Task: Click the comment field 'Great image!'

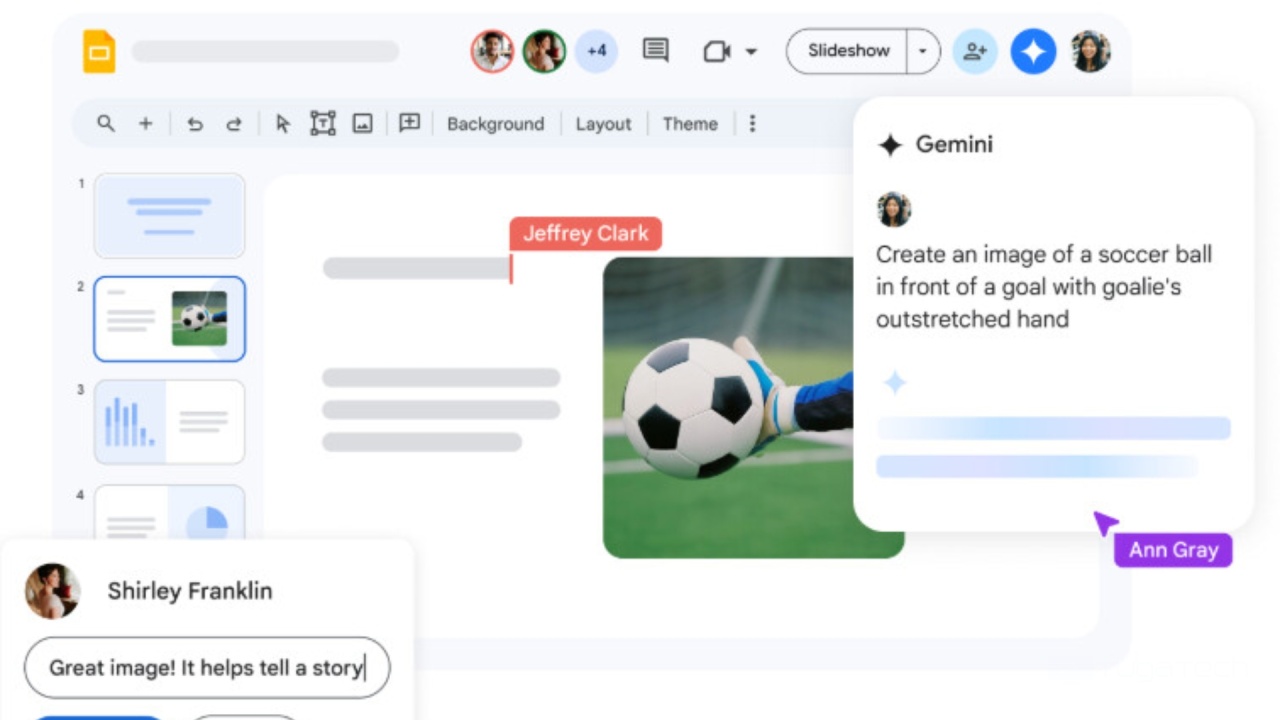Action: [x=207, y=668]
